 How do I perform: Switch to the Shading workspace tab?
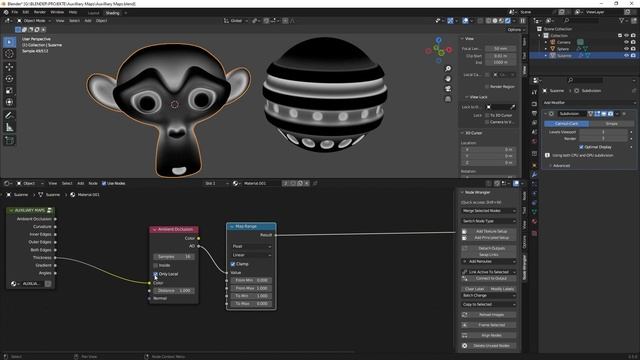(x=113, y=13)
